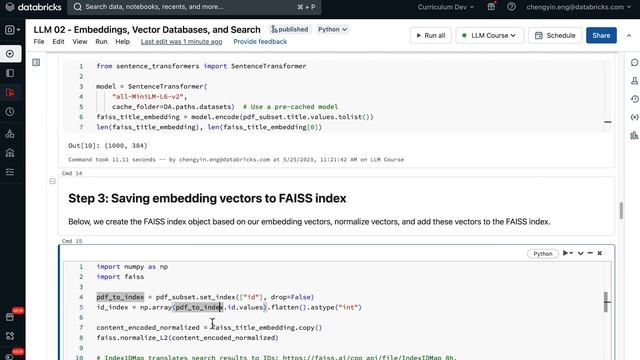The image size is (640, 360).
Task: Open the Run menu
Action: pos(101,42)
